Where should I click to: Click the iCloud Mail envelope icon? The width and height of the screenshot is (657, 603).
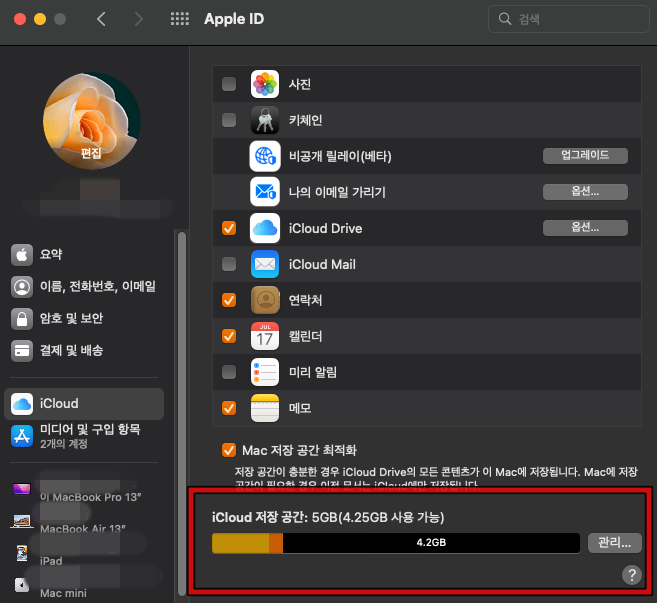coord(265,264)
